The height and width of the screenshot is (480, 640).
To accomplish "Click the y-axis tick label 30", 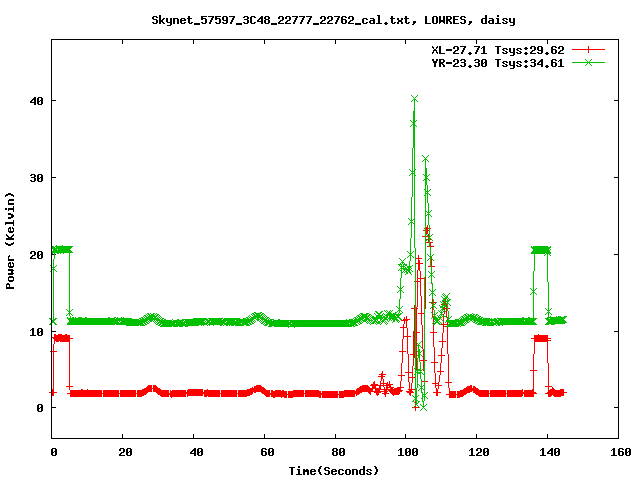I will pyautogui.click(x=37, y=178).
